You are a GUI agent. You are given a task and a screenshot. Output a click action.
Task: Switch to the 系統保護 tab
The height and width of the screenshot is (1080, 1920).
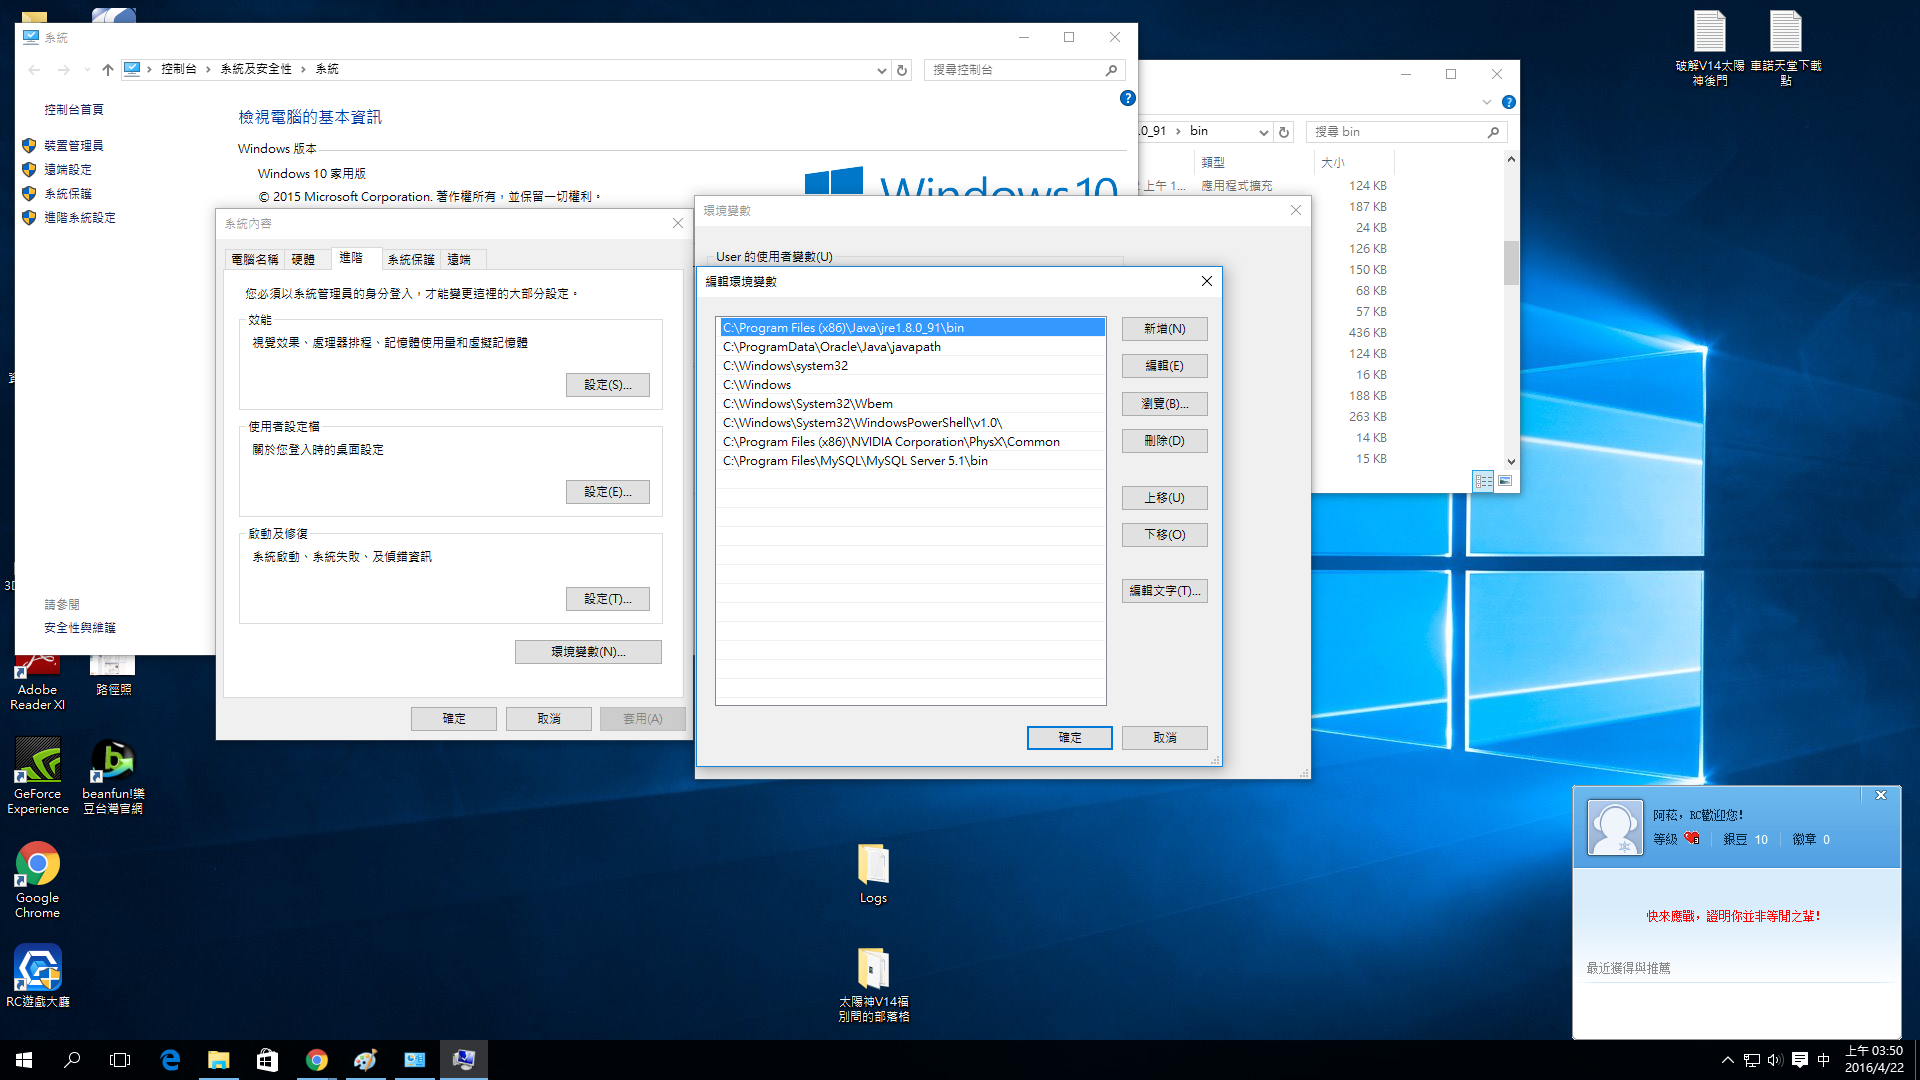tap(411, 260)
